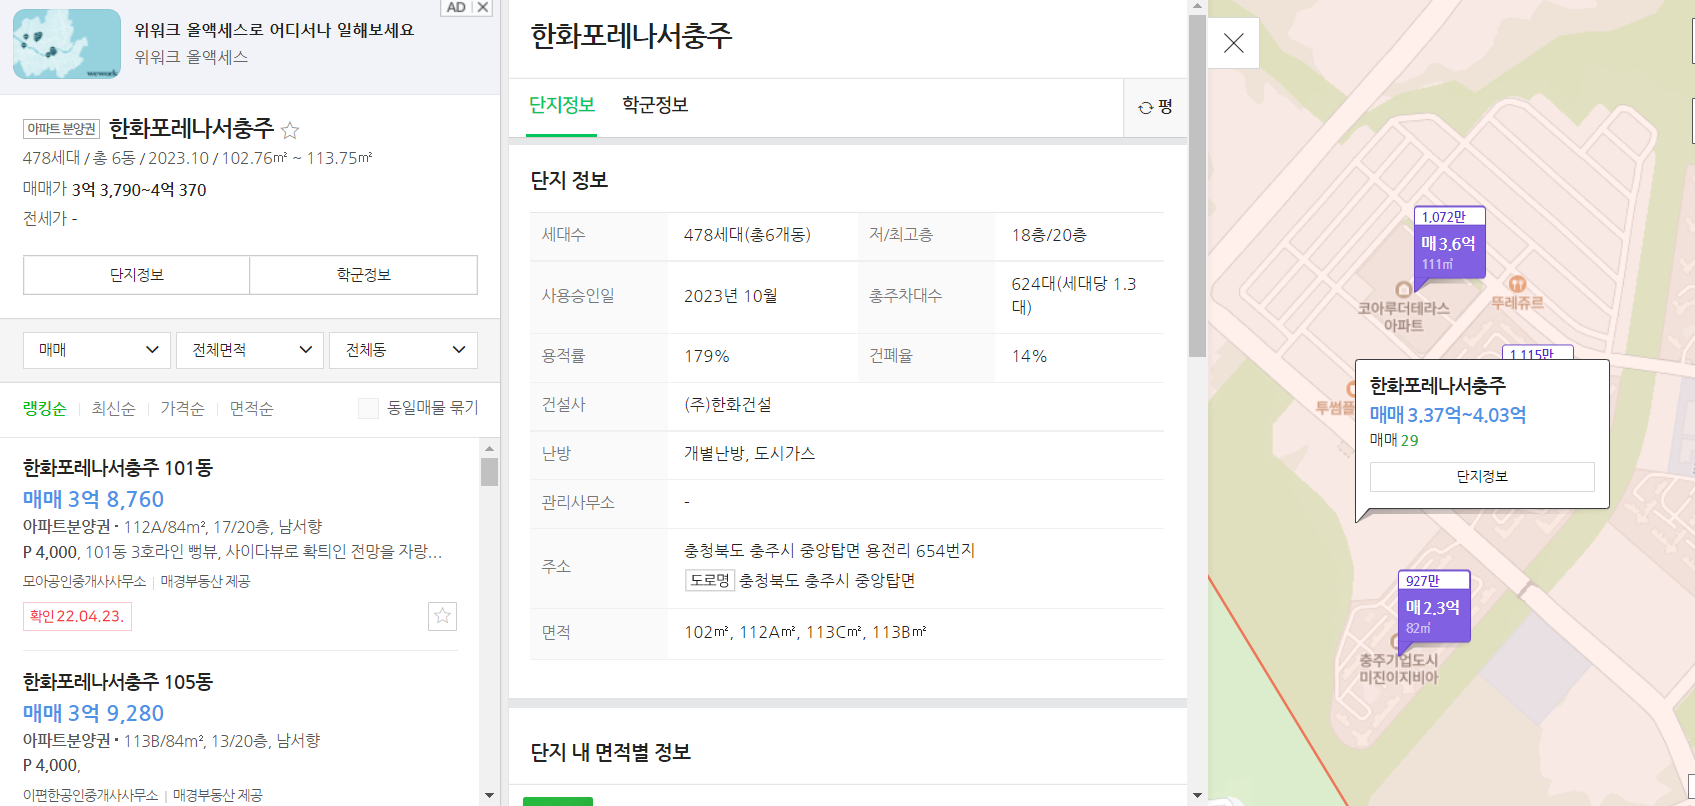
Task: Switch area unit with the 평 refresh button
Action: [1155, 107]
